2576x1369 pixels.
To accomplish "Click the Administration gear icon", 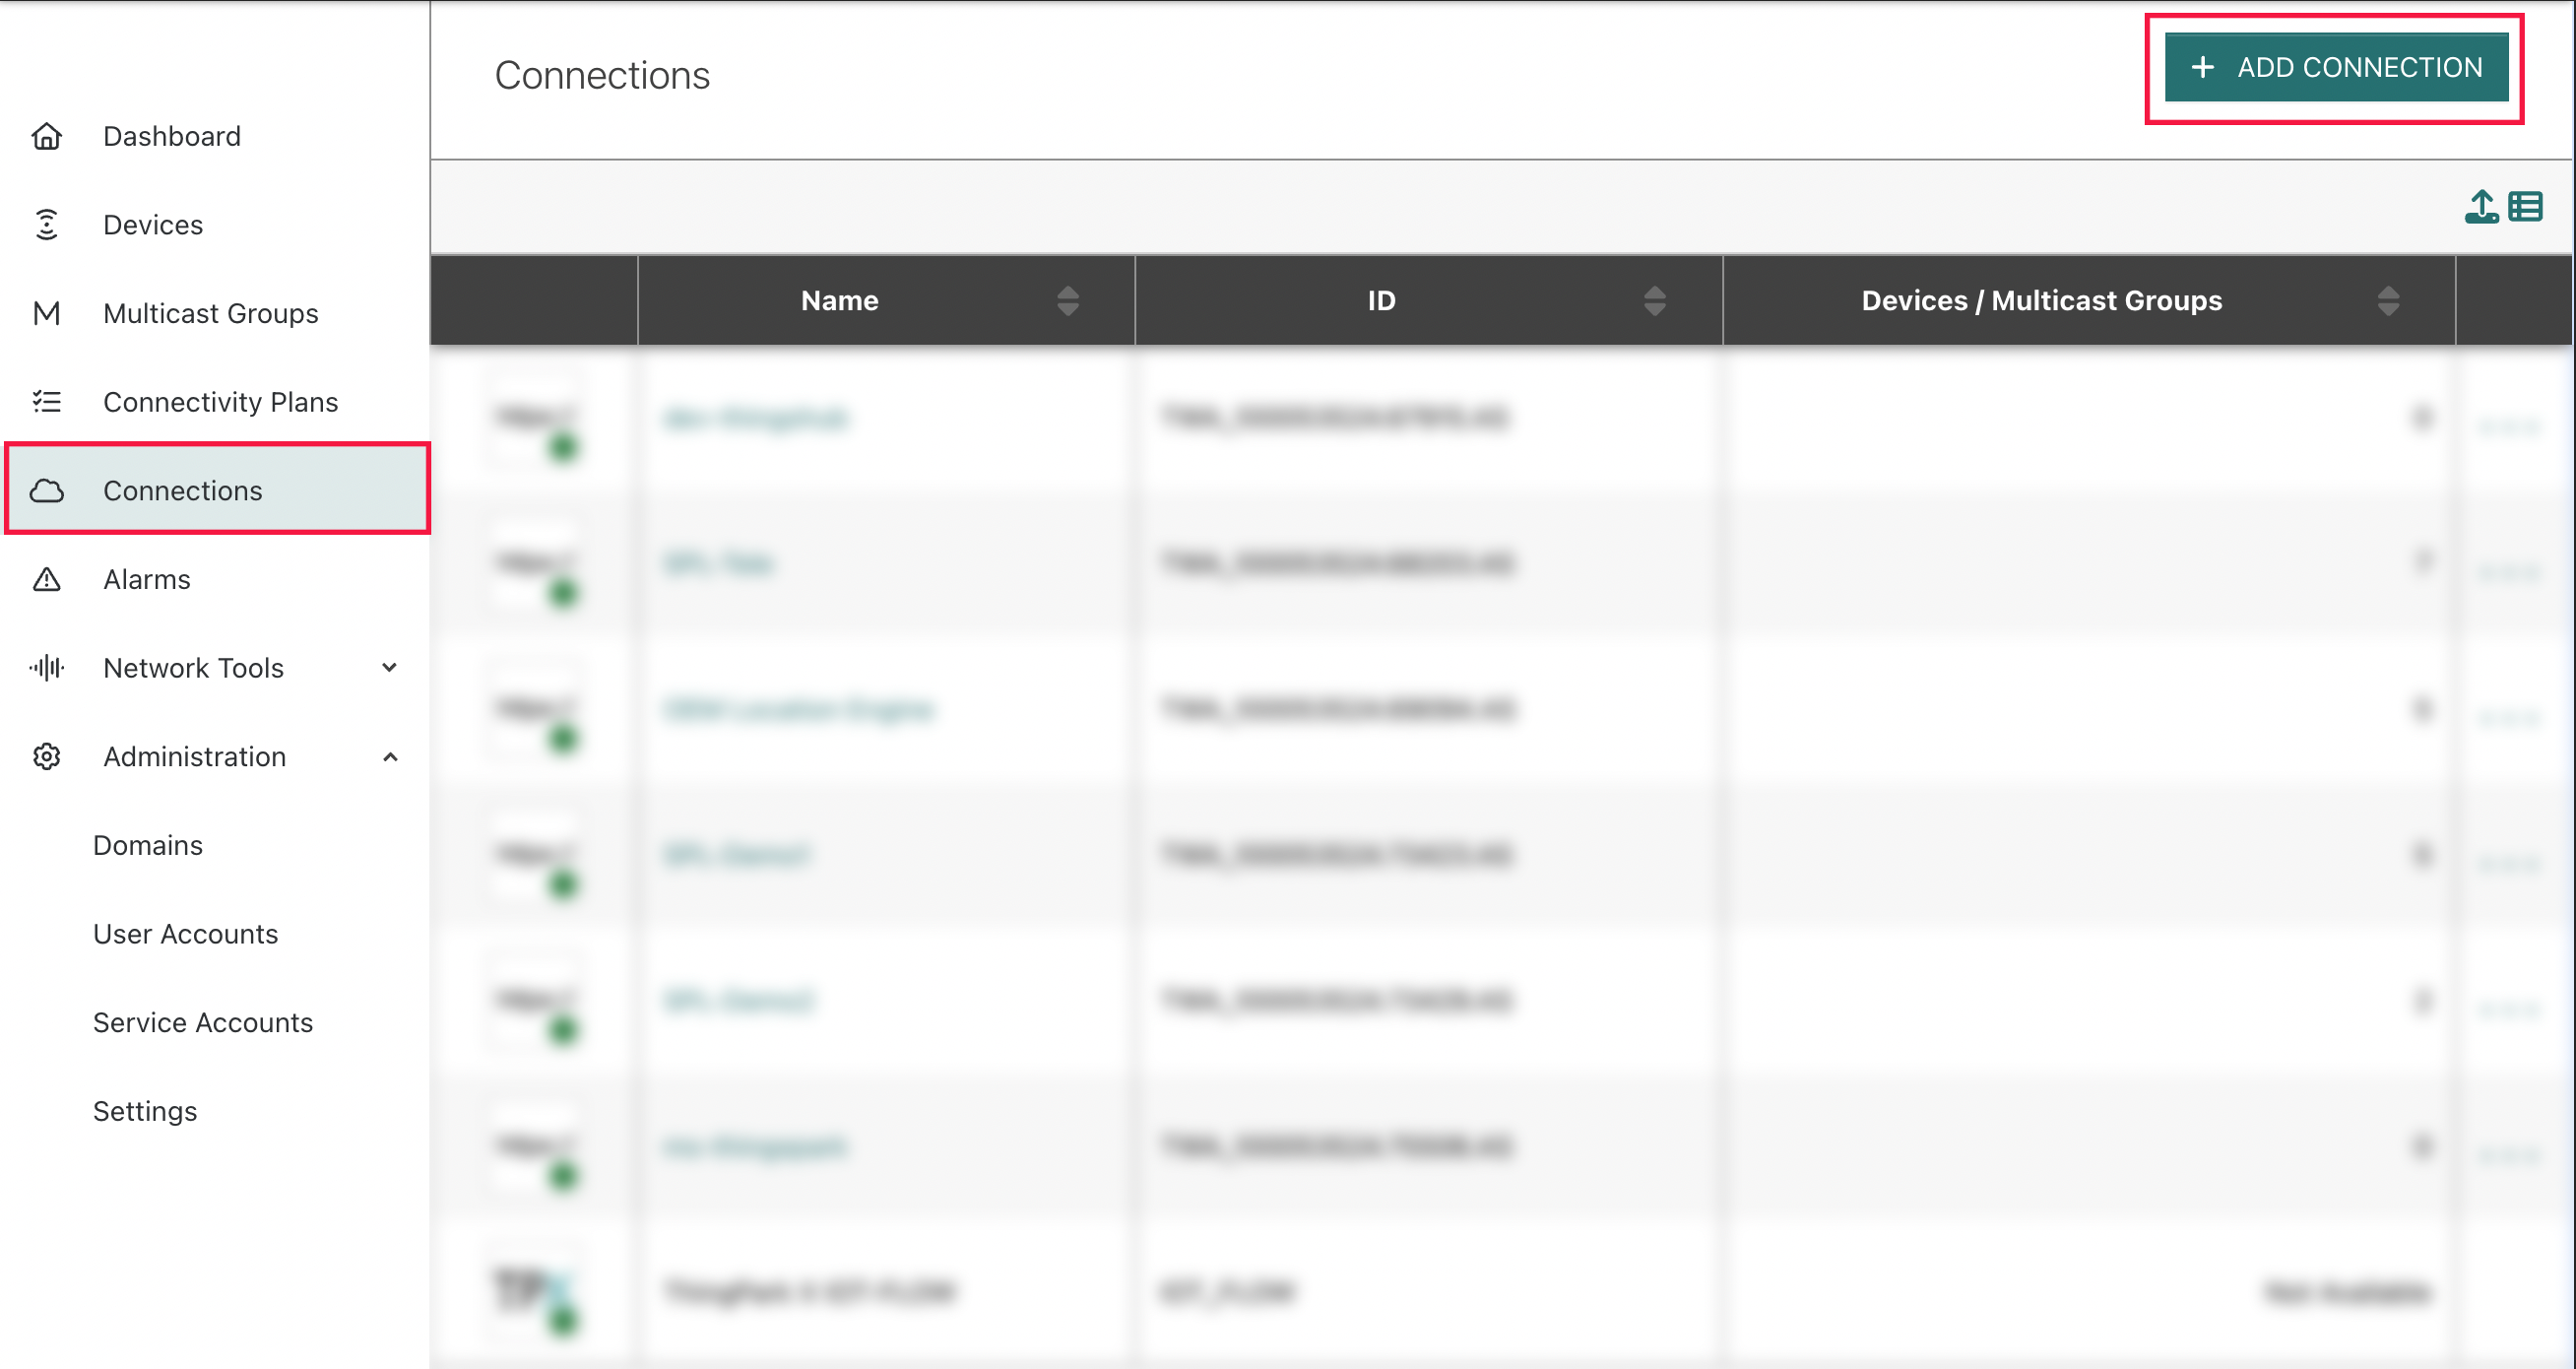I will [46, 757].
